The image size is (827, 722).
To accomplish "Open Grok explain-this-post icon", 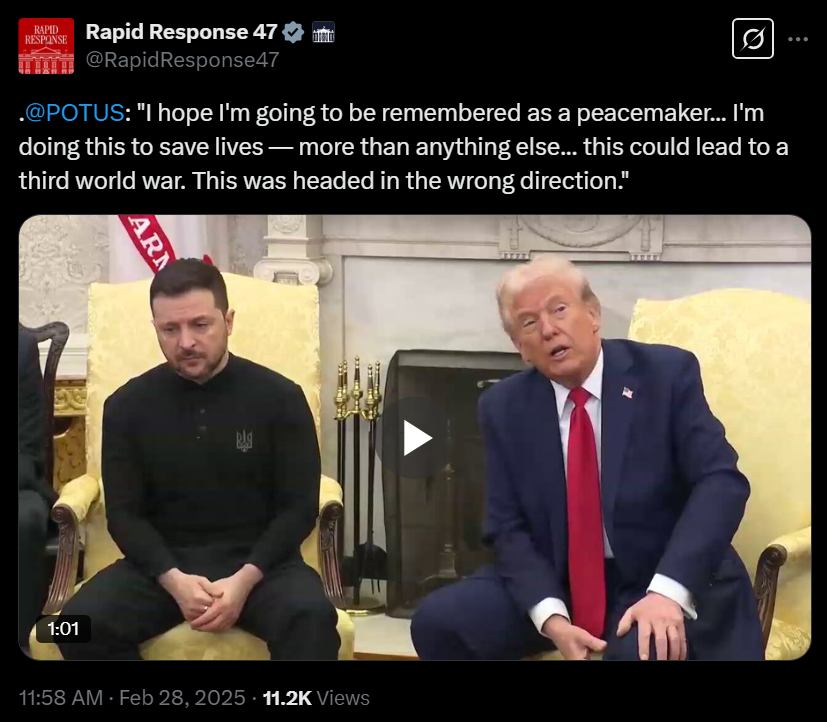I will [x=753, y=38].
